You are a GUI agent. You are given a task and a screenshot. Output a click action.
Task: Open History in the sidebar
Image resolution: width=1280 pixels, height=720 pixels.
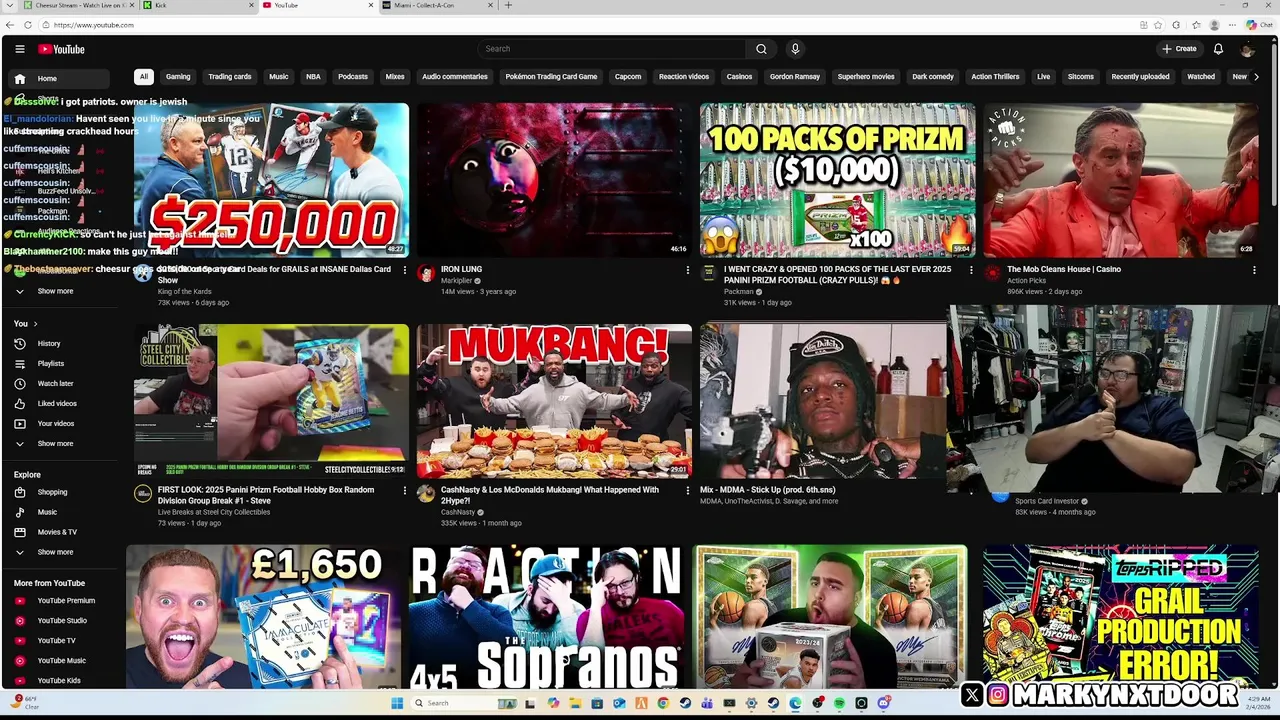click(x=60, y=343)
